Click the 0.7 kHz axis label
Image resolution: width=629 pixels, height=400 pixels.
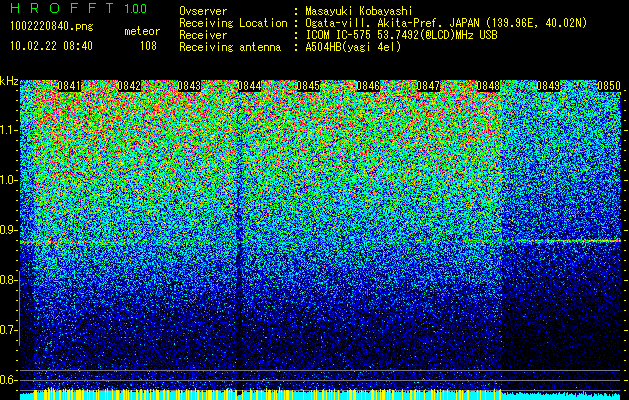coord(9,330)
